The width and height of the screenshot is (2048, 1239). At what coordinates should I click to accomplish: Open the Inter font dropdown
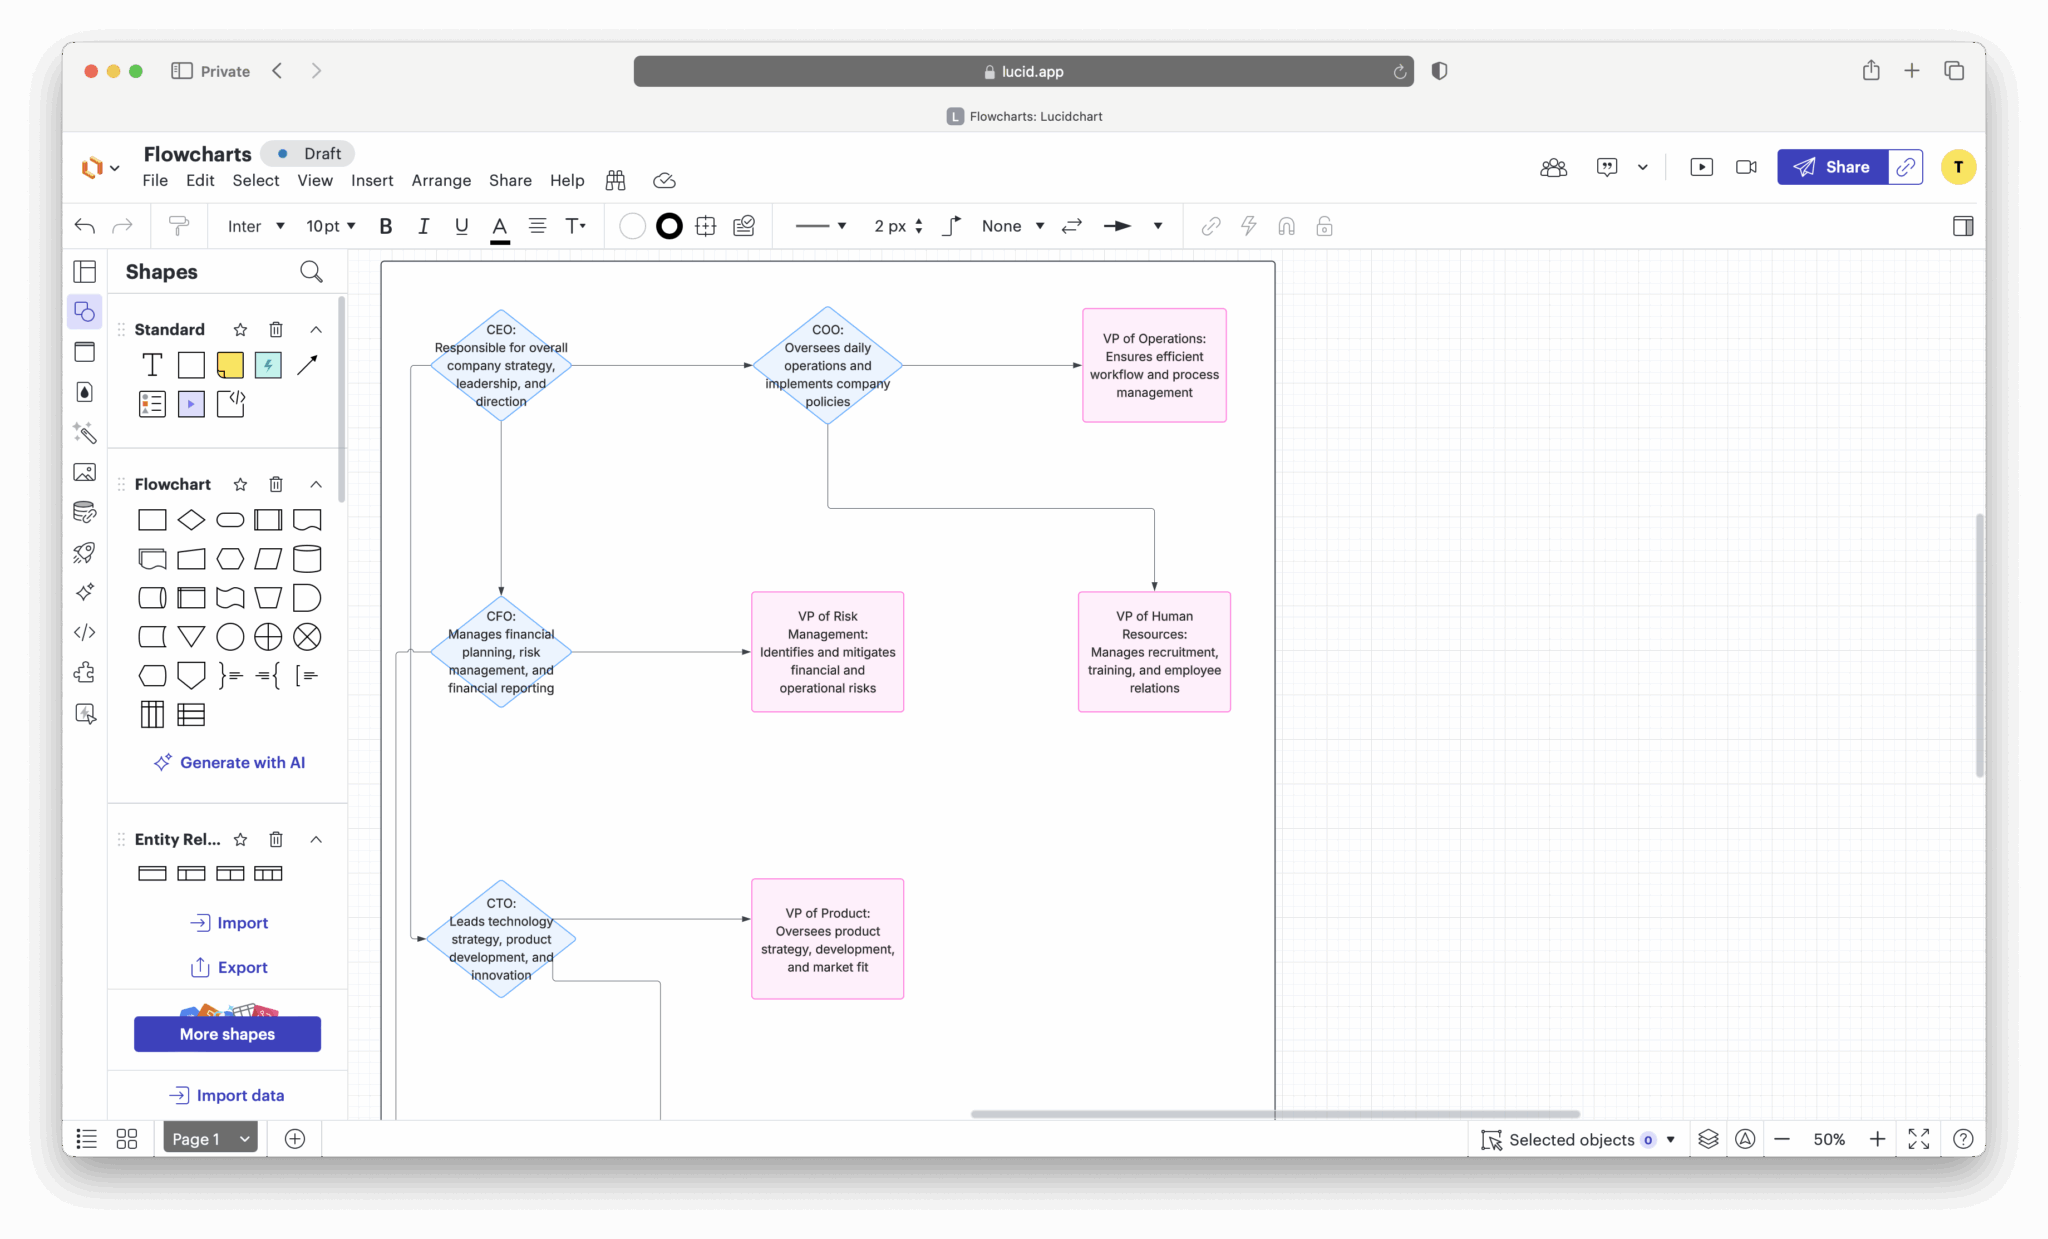pos(255,226)
